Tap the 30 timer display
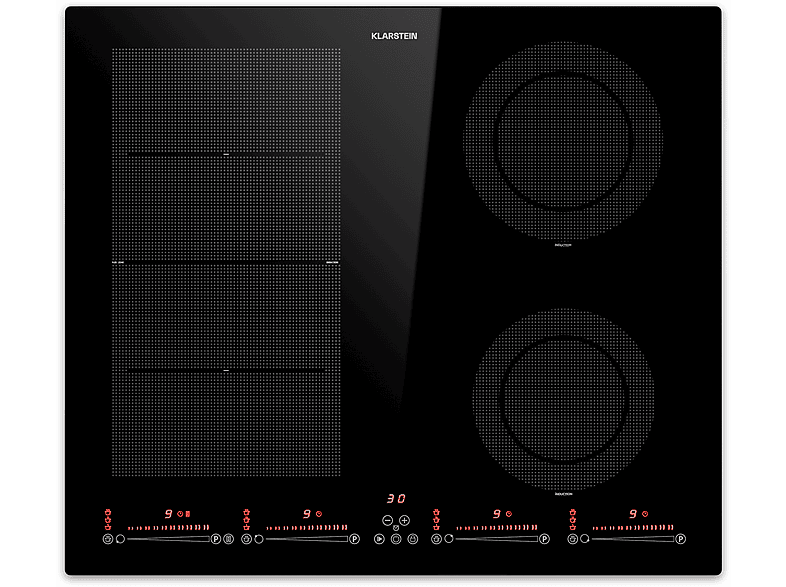 [396, 499]
